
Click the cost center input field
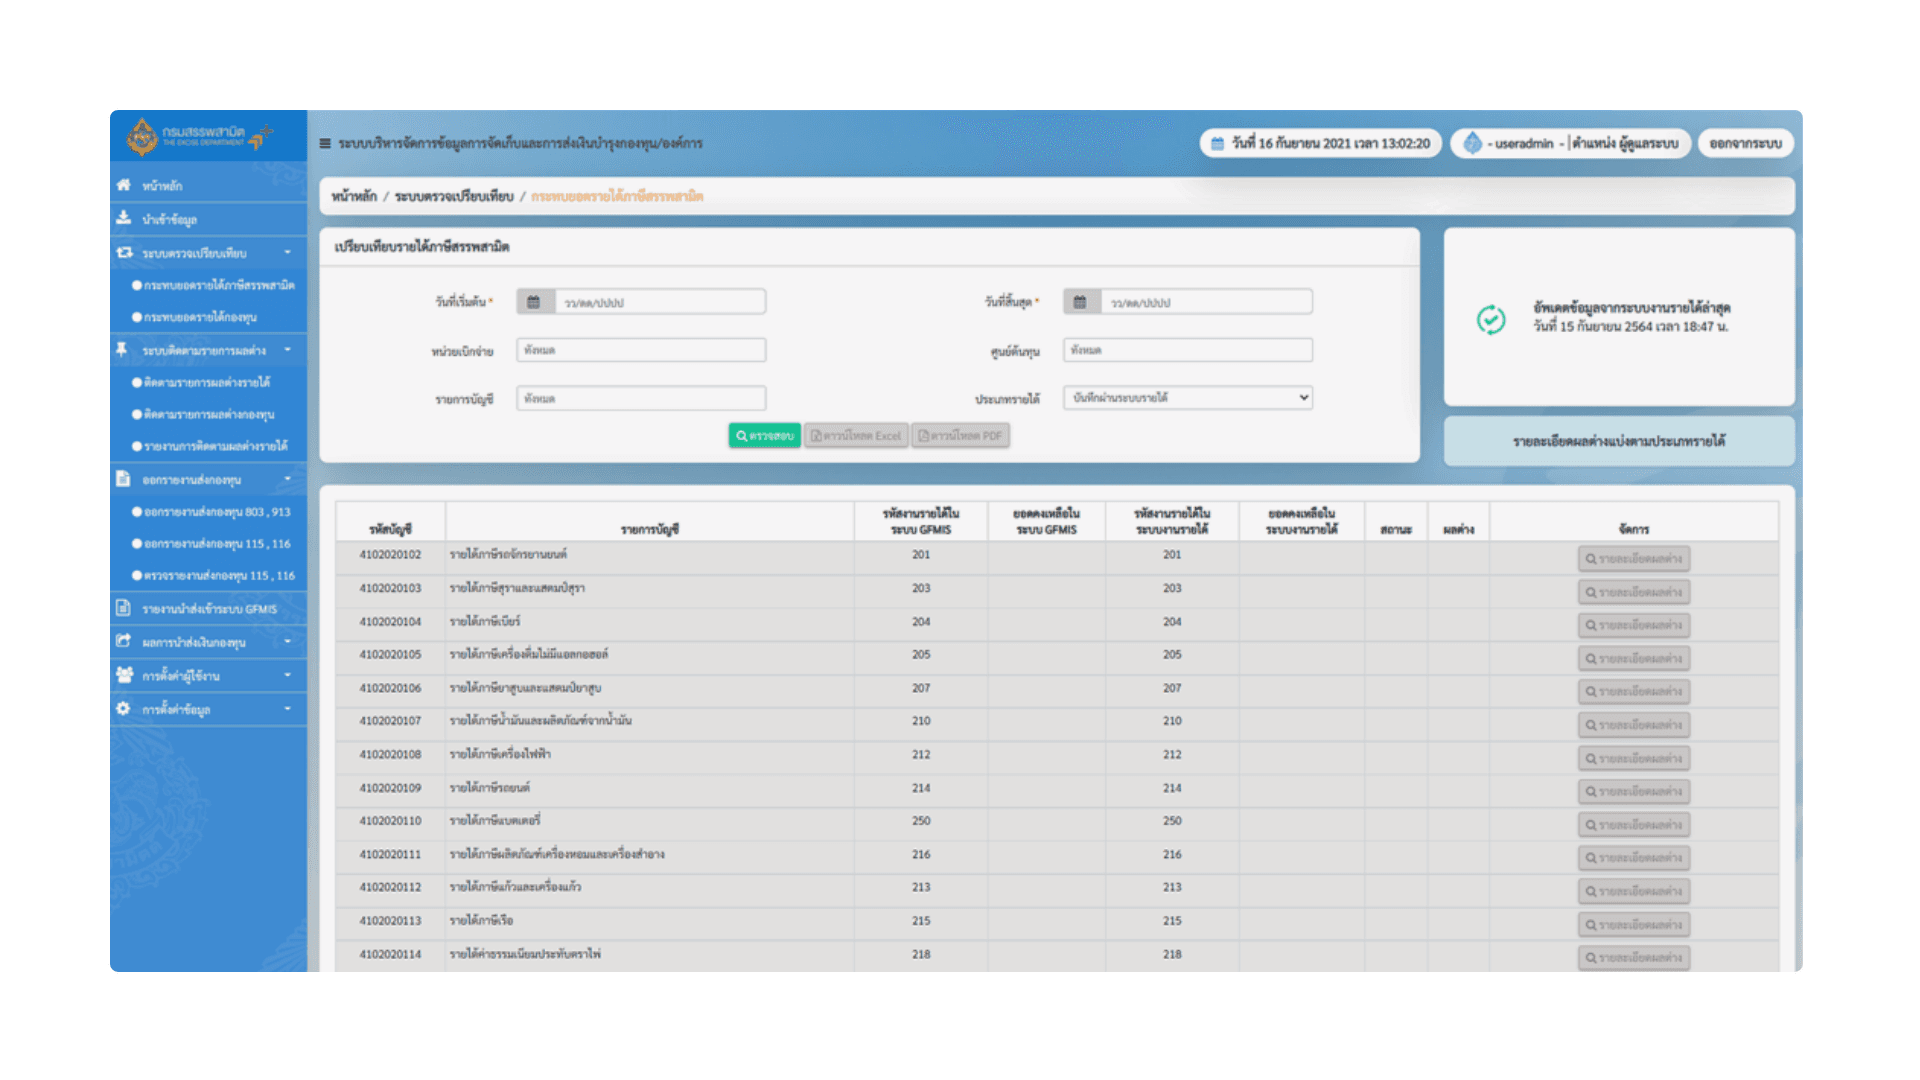click(x=1187, y=350)
